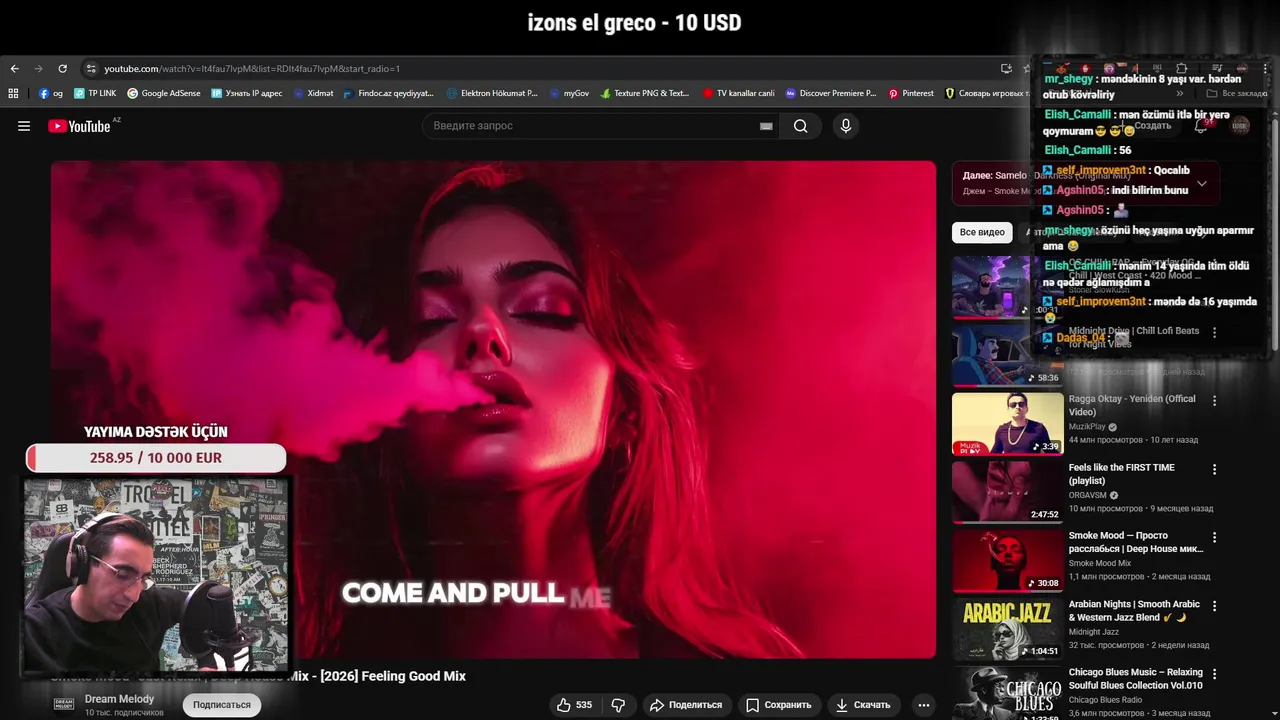Open the Dream Melody channel name link
The height and width of the screenshot is (720, 1280).
119,699
